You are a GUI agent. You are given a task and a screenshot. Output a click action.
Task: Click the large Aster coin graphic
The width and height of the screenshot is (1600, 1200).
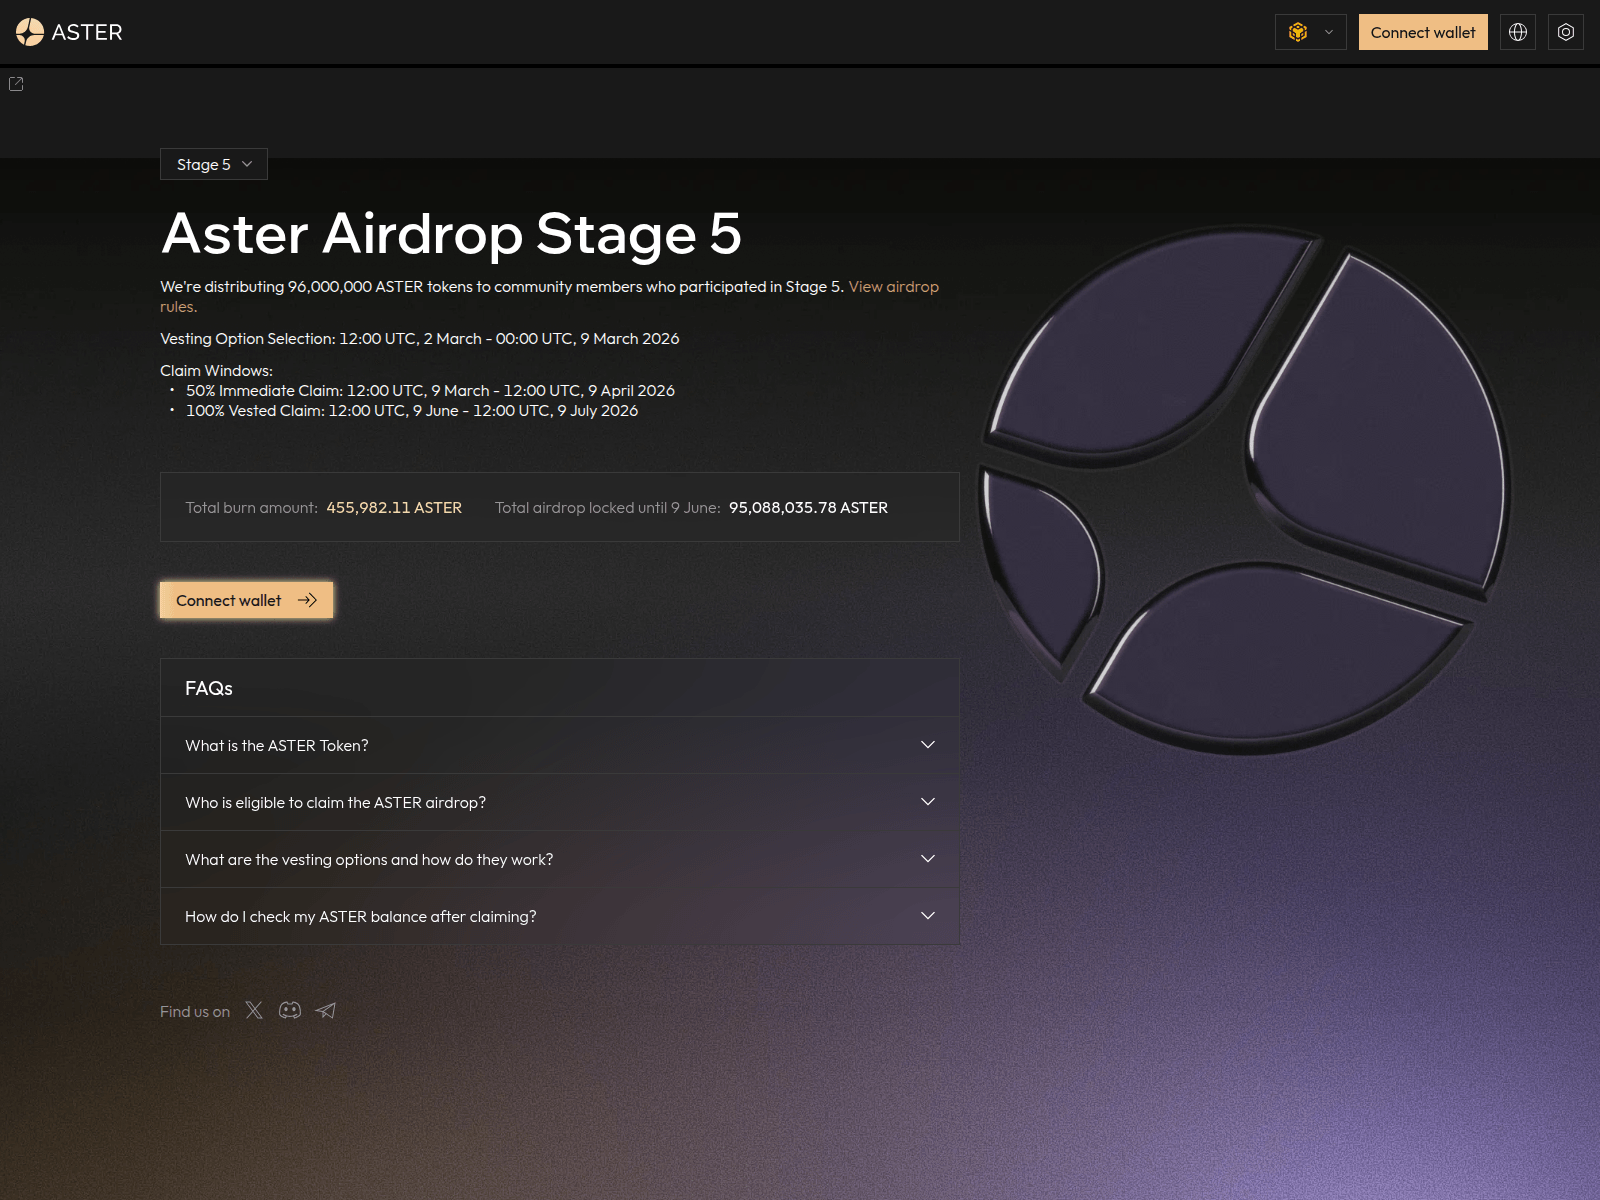pos(1243,490)
